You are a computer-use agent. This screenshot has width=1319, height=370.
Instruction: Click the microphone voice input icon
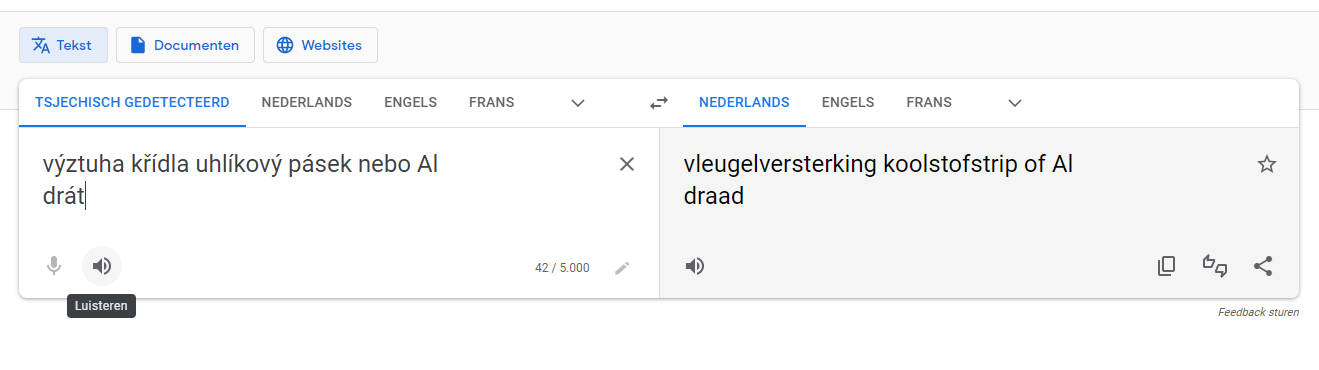coord(54,266)
